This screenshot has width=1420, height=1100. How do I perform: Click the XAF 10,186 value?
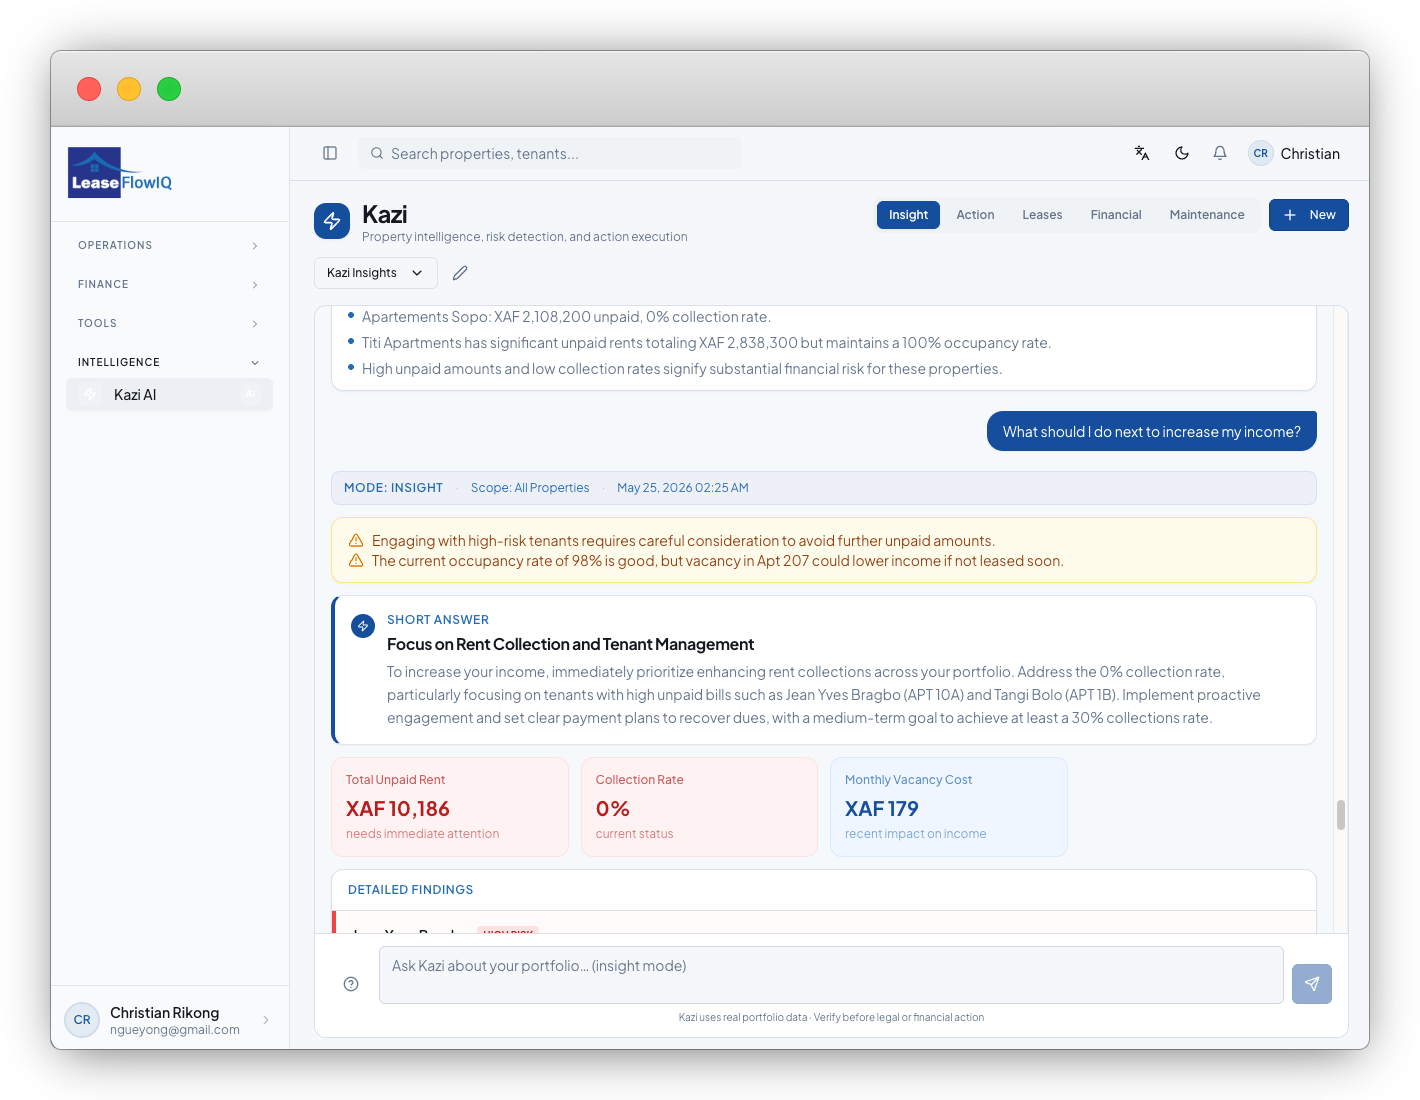pyautogui.click(x=398, y=809)
